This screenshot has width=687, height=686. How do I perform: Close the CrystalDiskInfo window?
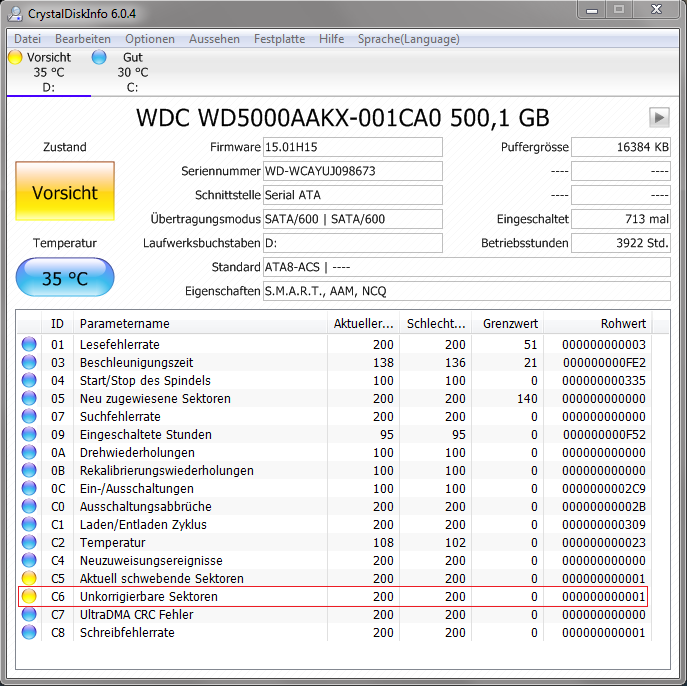coord(656,10)
